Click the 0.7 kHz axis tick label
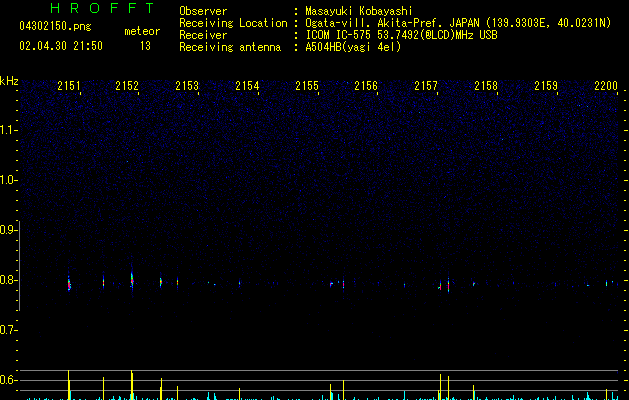 coord(8,330)
